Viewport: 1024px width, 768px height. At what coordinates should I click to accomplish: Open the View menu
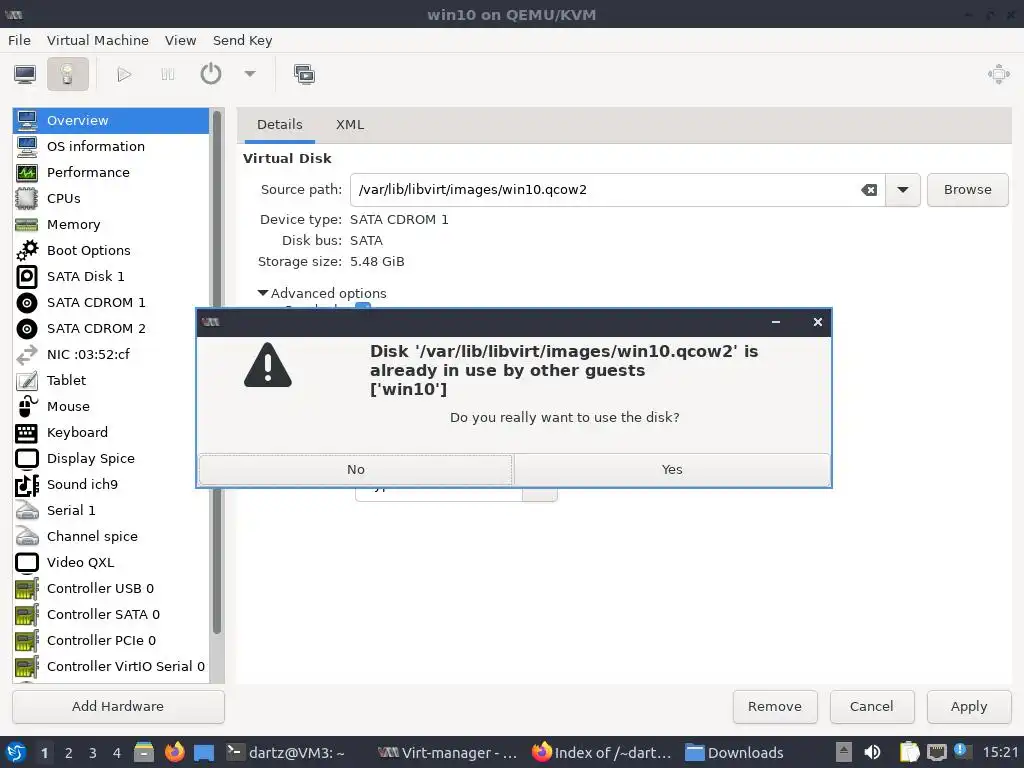pyautogui.click(x=180, y=40)
